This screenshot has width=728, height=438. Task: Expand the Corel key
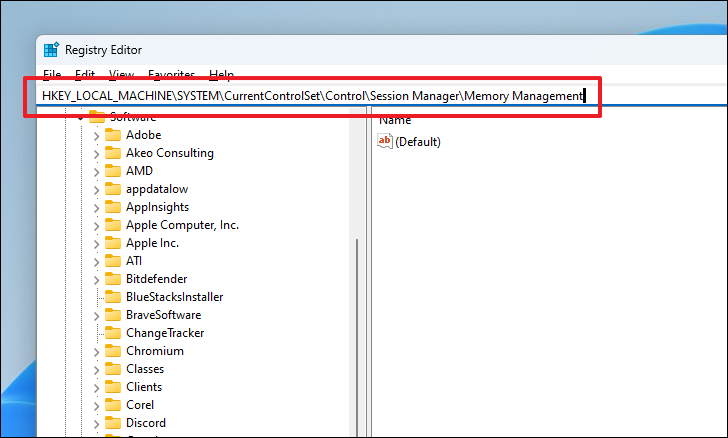[x=96, y=406]
